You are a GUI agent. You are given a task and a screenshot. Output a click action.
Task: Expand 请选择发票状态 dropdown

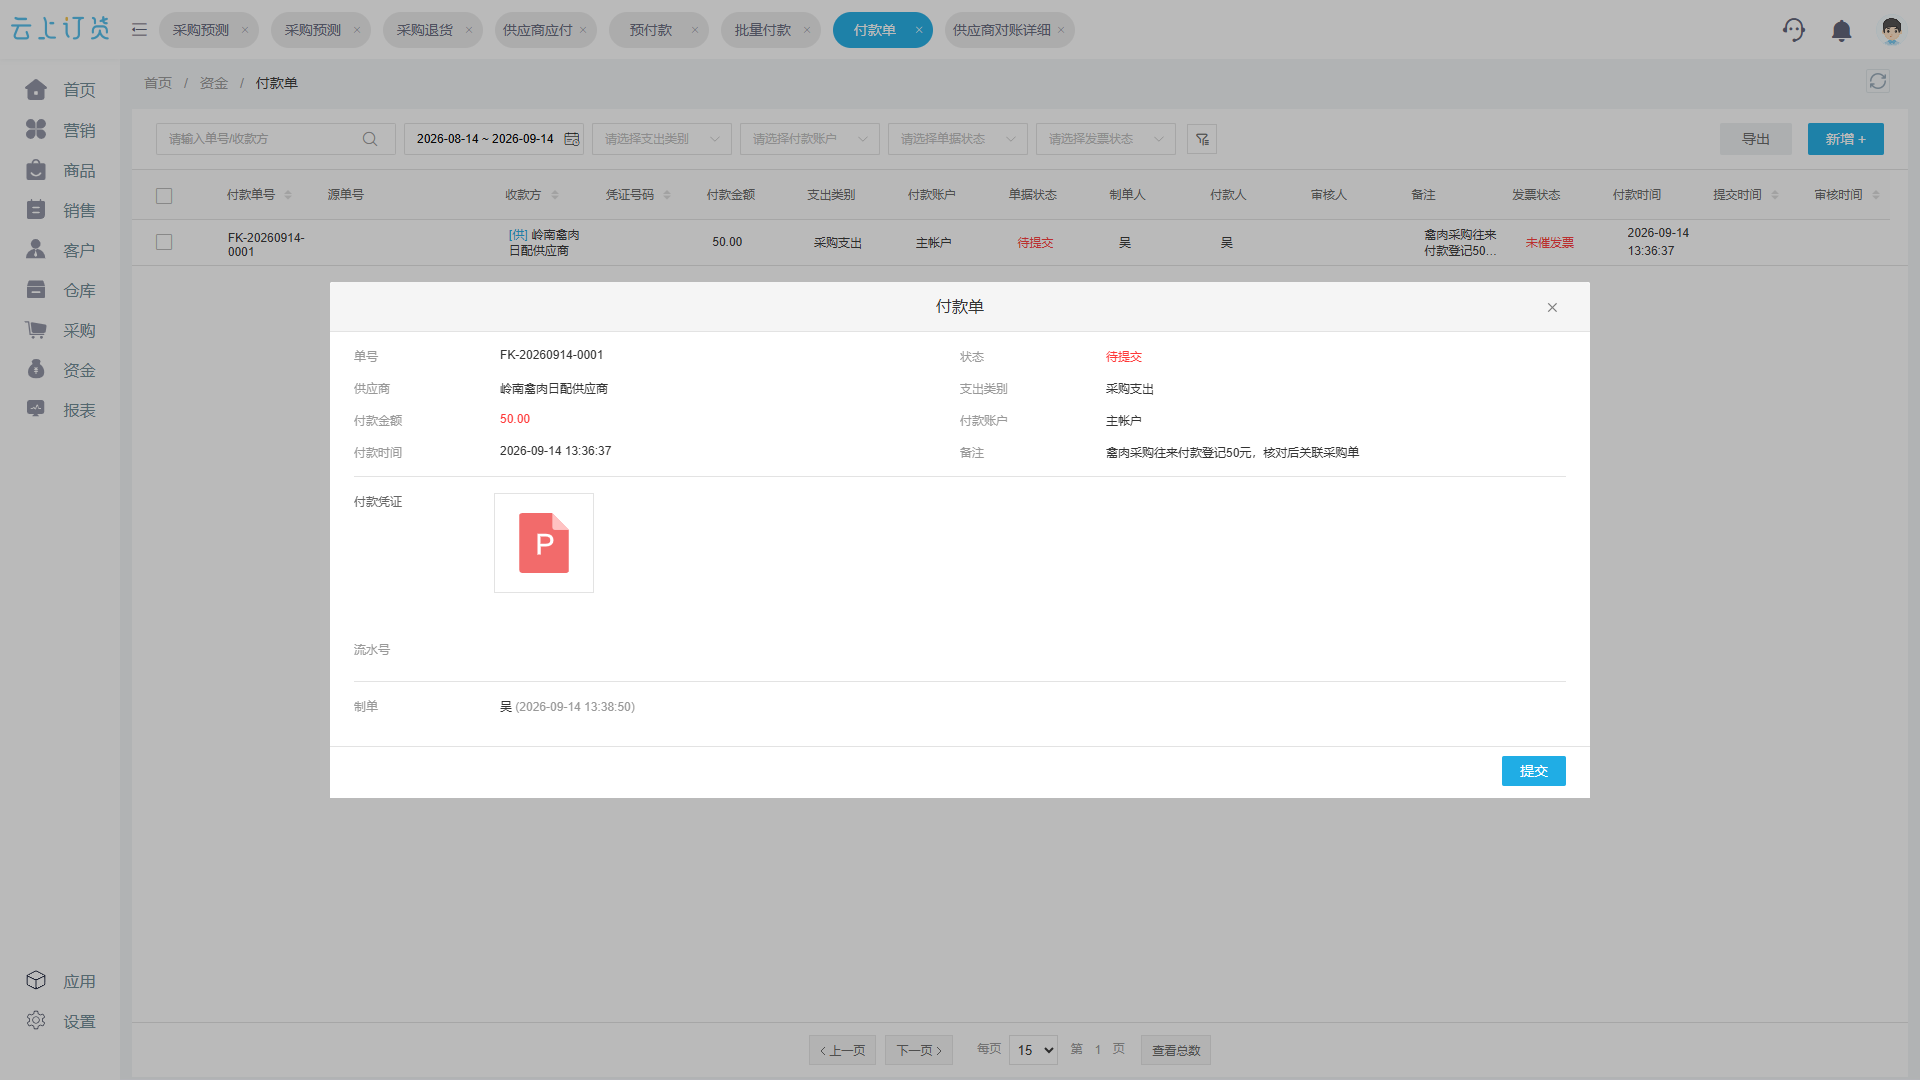coord(1106,139)
